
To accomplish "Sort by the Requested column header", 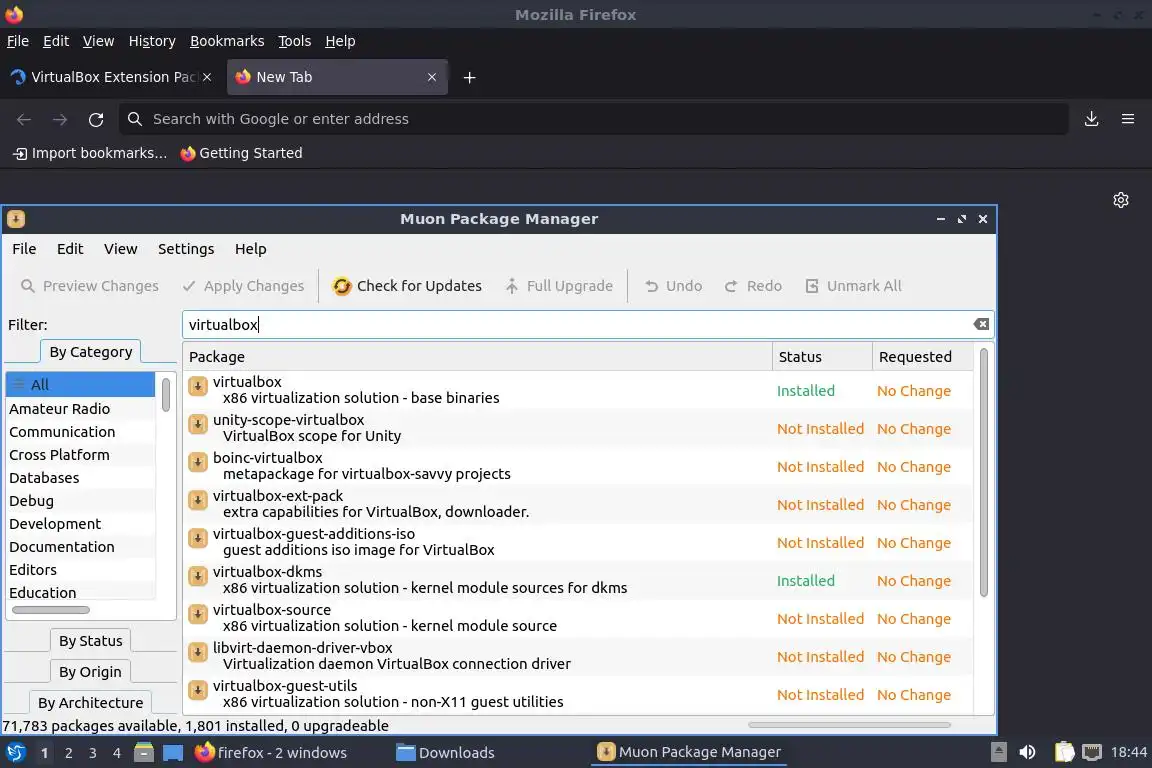I will 923,356.
